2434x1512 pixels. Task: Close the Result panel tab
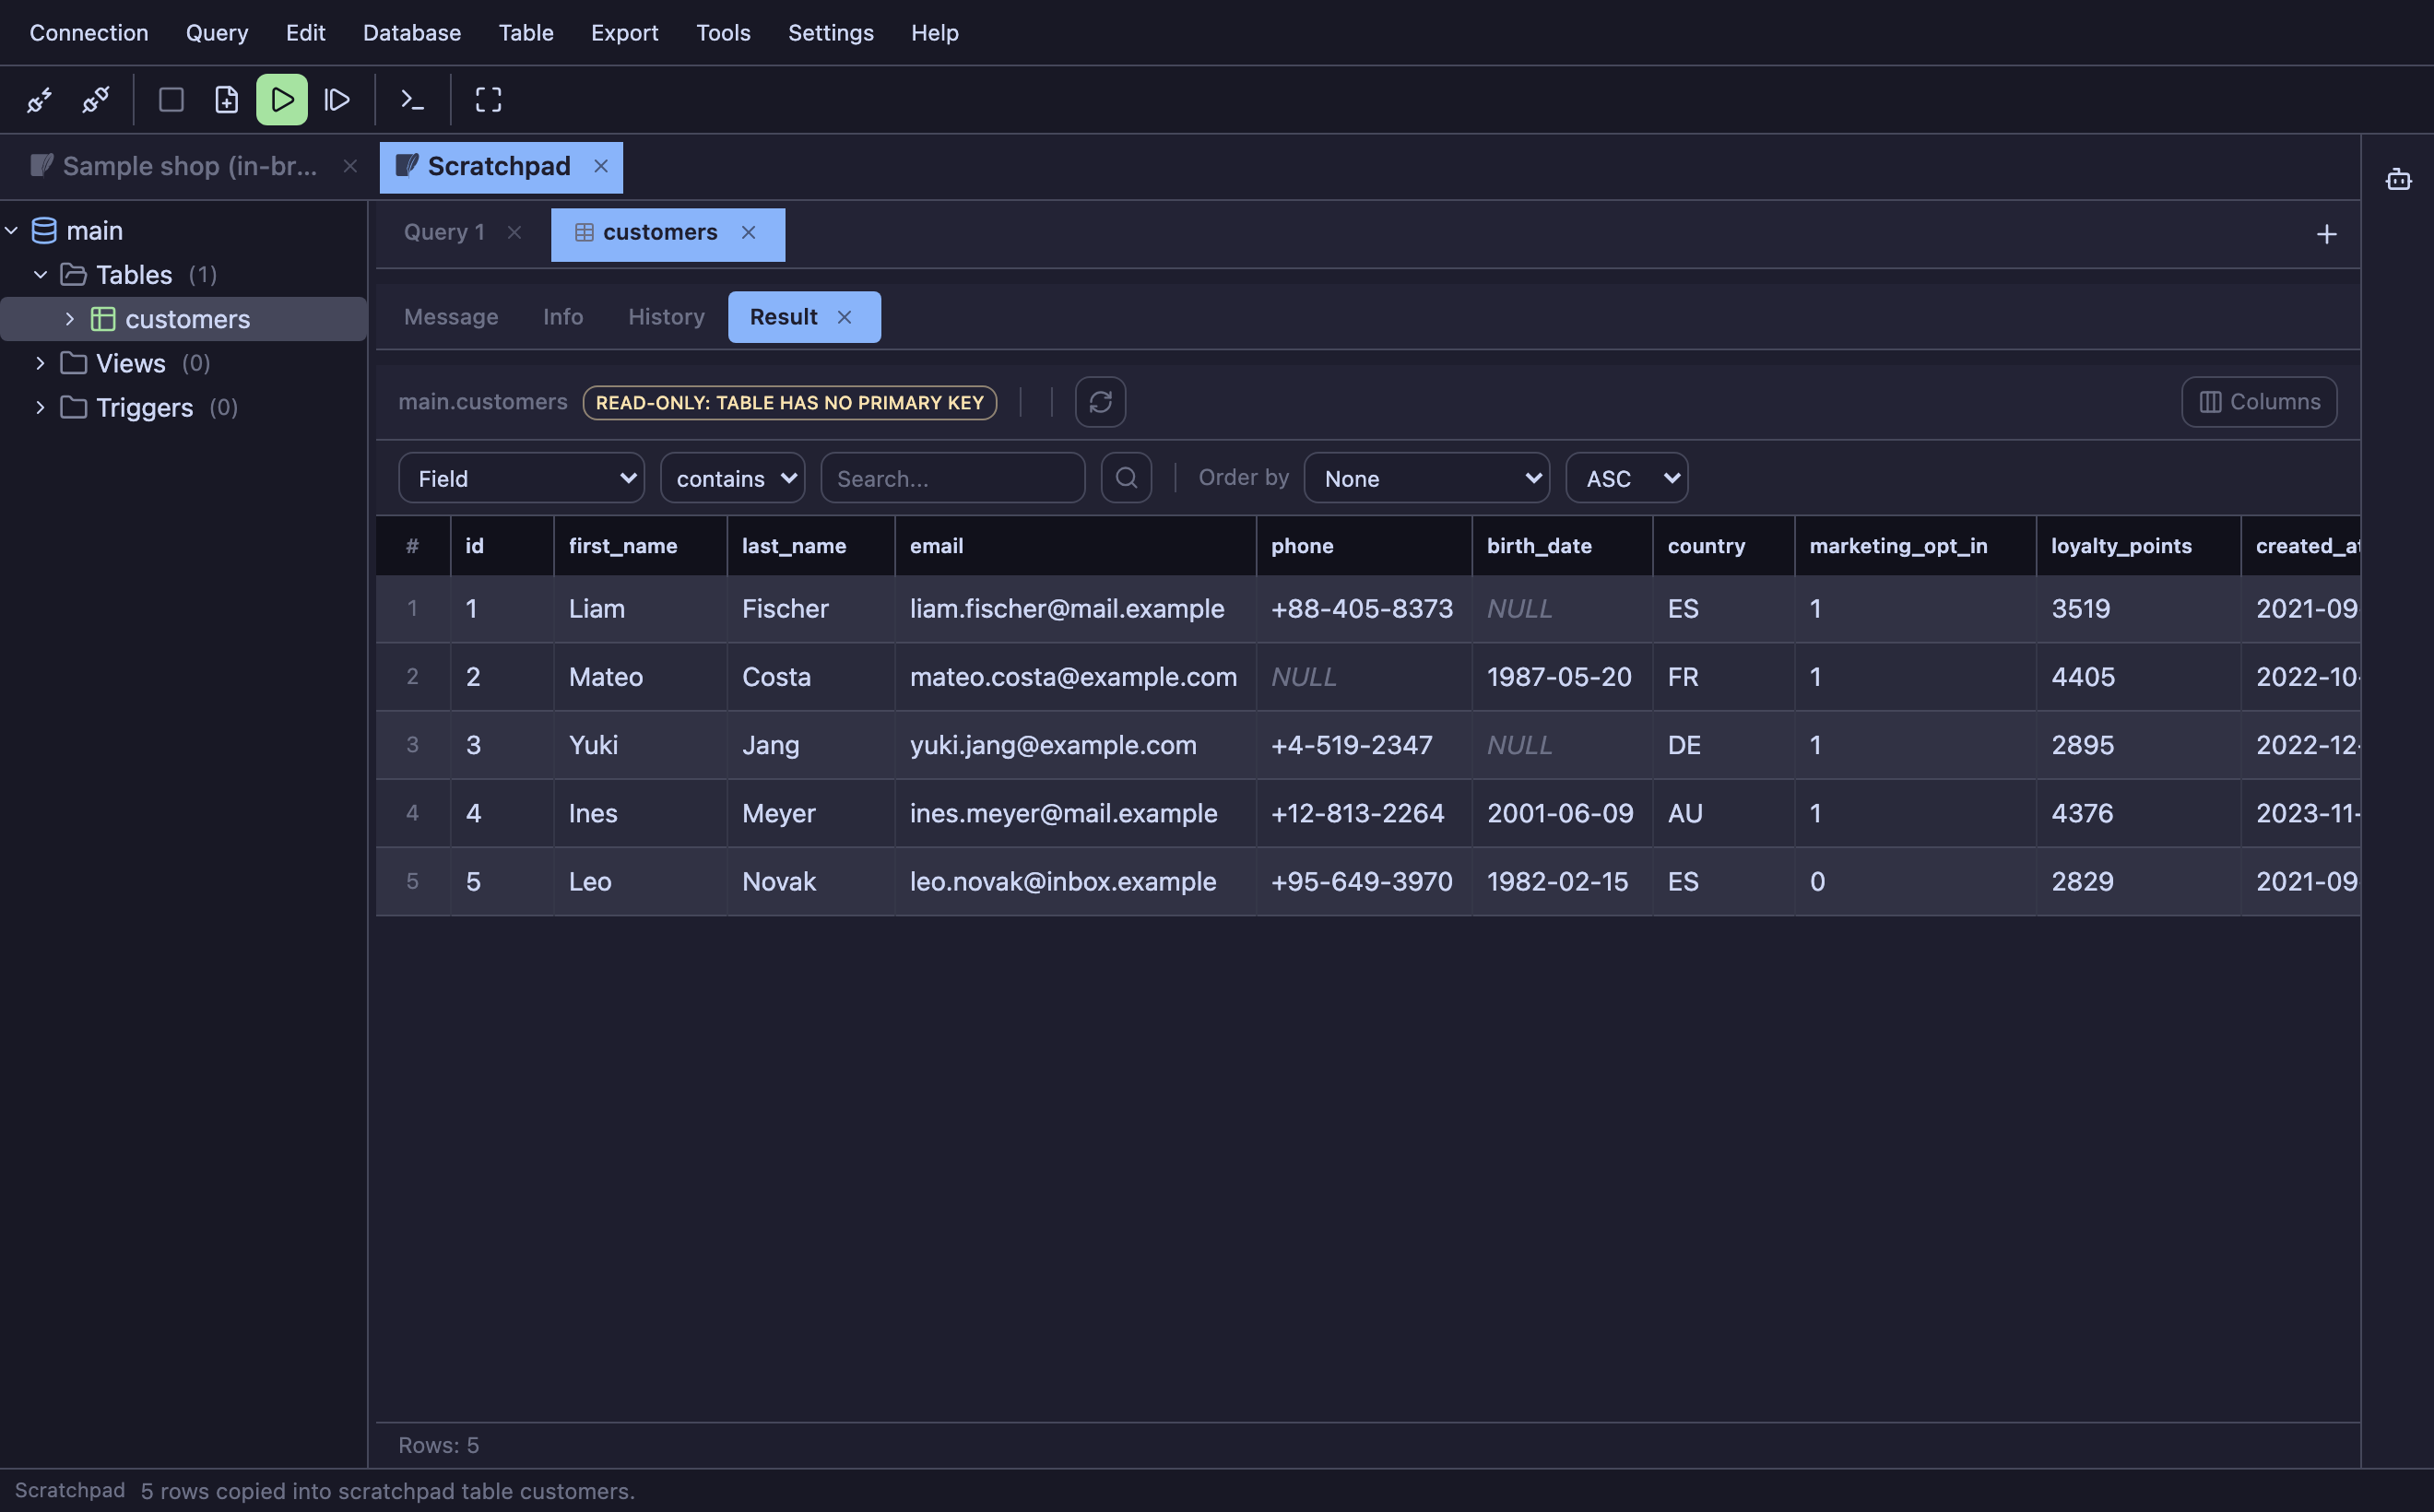point(844,317)
